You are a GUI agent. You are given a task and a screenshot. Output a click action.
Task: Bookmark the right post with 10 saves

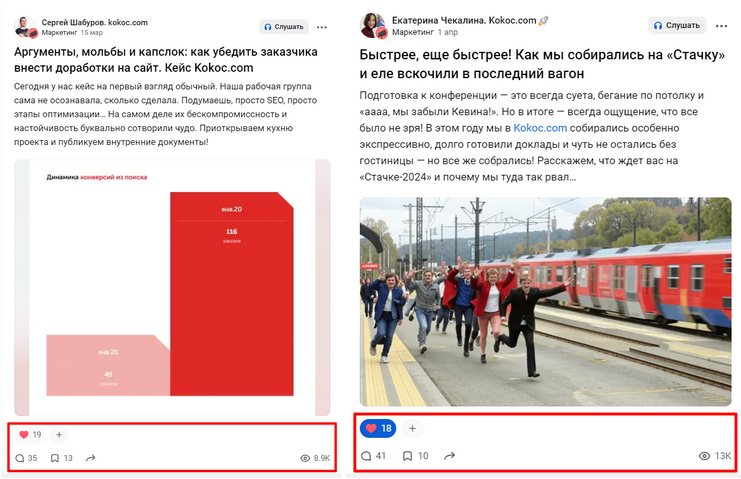[415, 456]
